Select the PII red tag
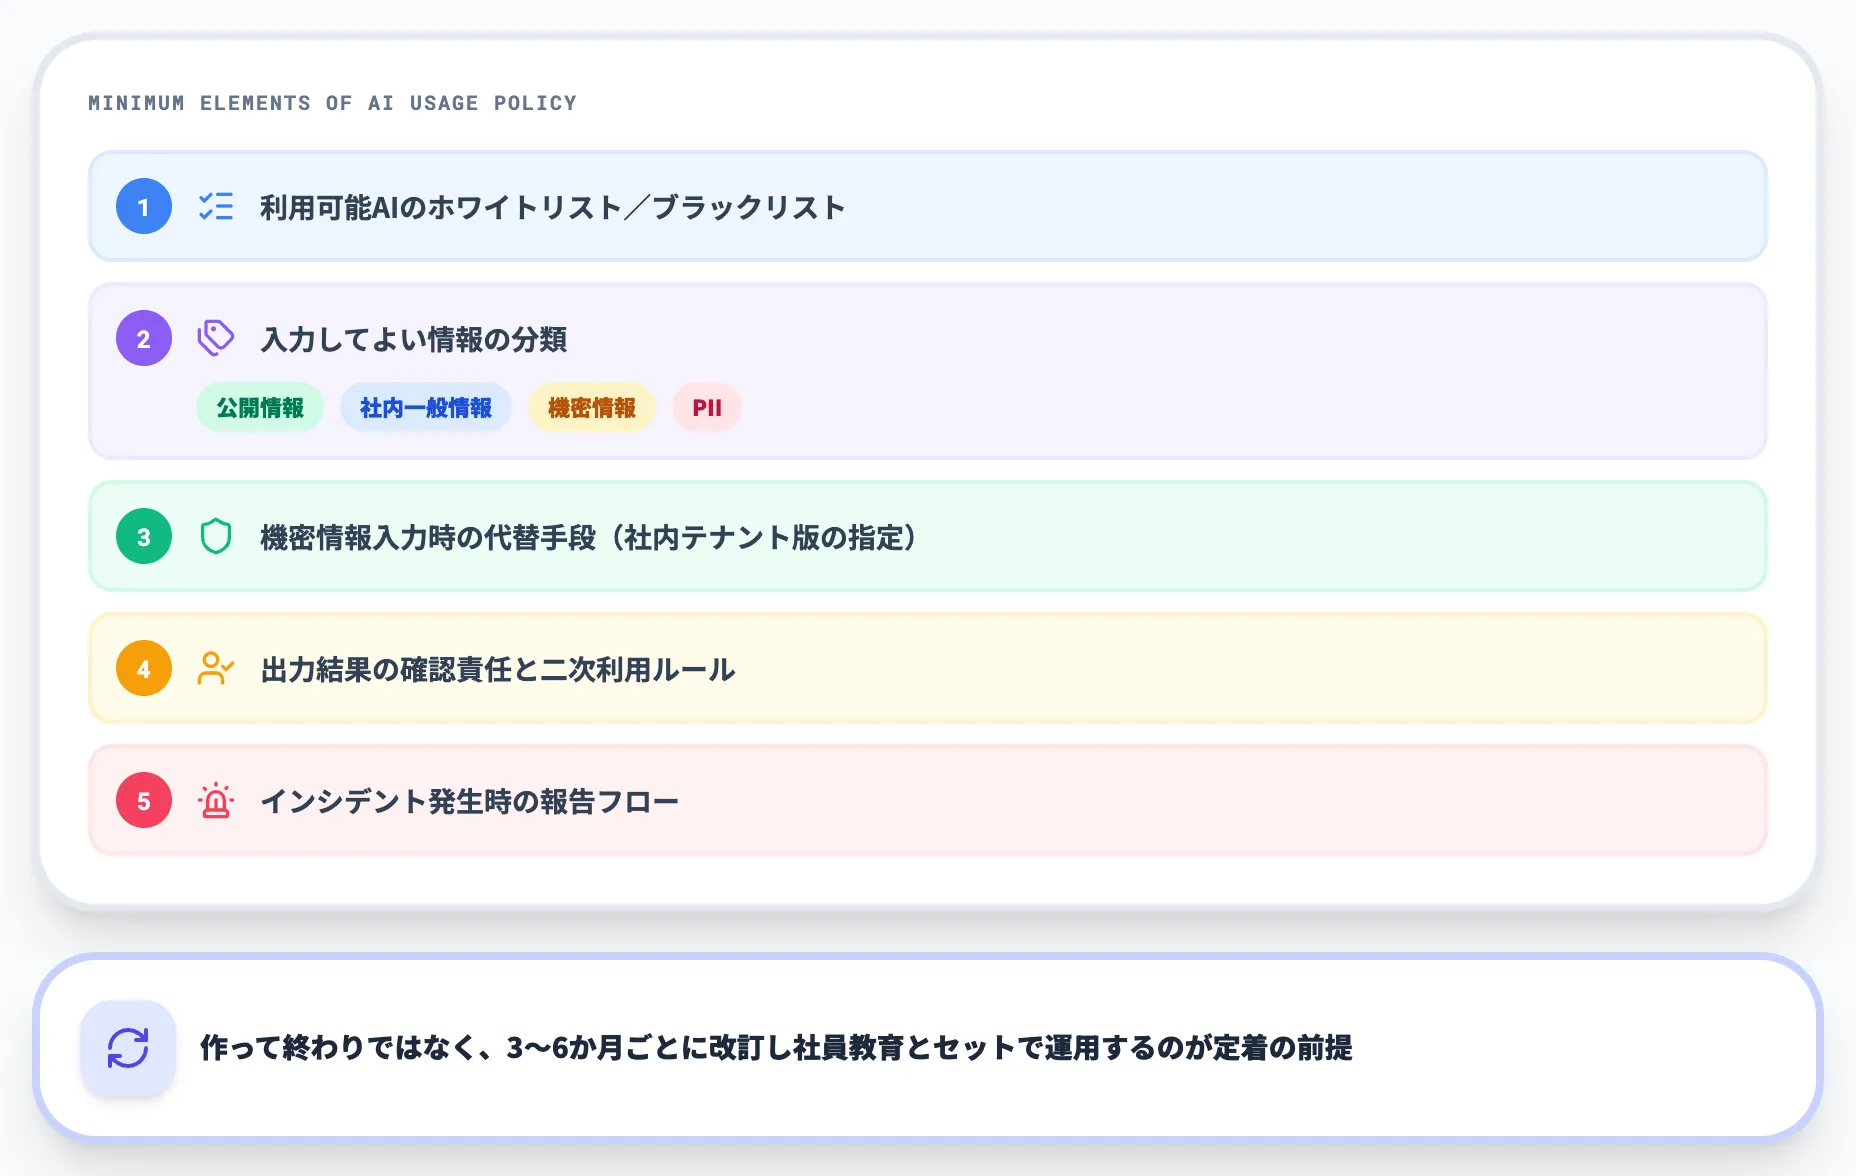Image resolution: width=1856 pixels, height=1176 pixels. (707, 408)
